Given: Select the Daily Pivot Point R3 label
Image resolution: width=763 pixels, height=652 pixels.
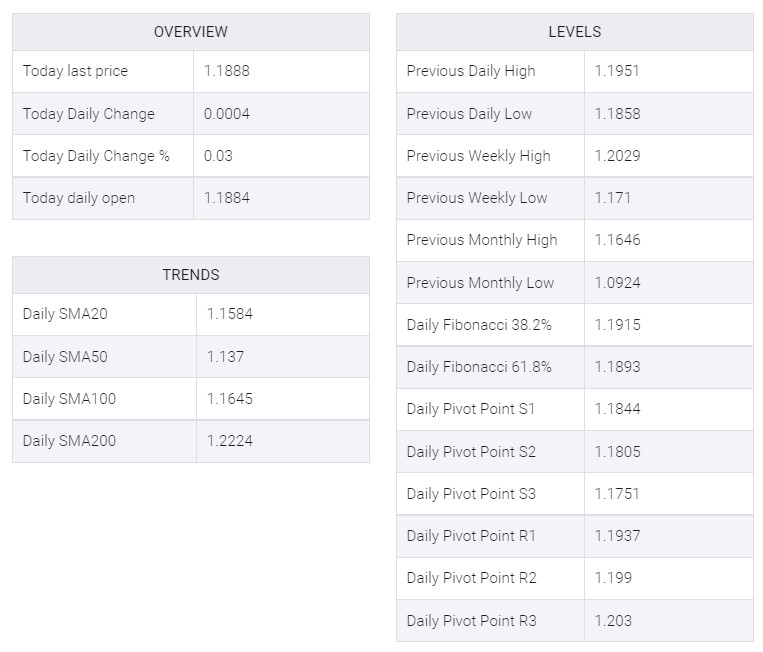Looking at the screenshot, I should coord(471,621).
